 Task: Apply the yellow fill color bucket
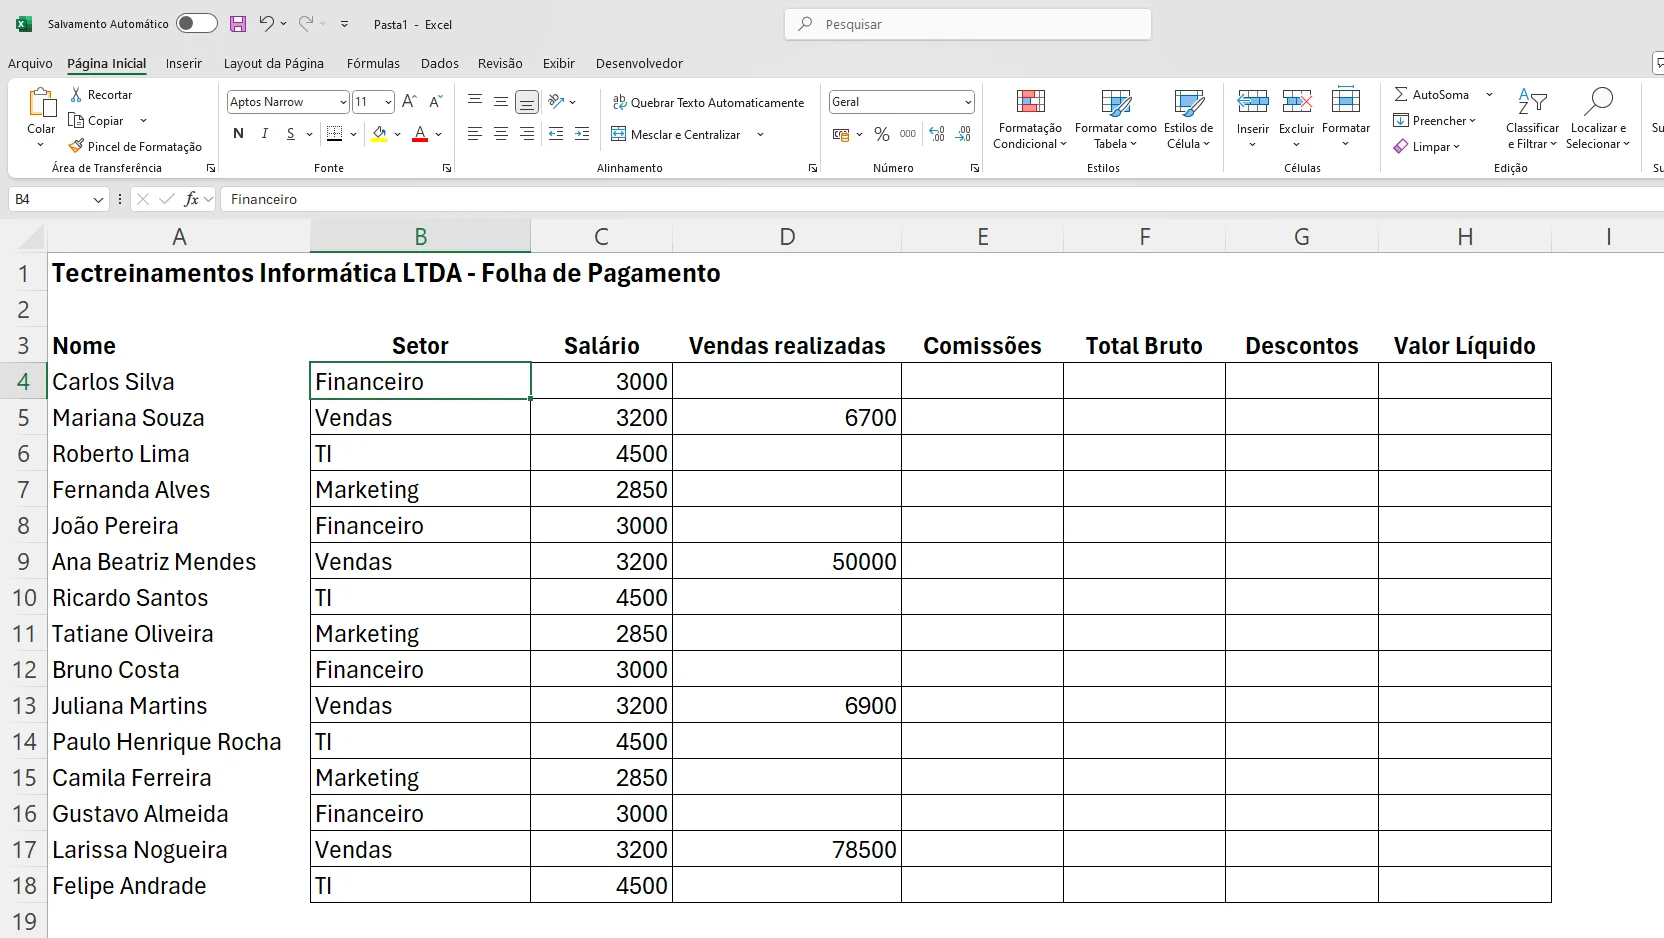pyautogui.click(x=379, y=134)
